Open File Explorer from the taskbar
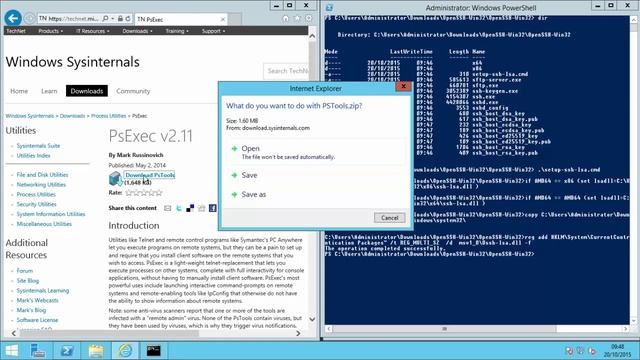Image resolution: width=640 pixels, height=360 pixels. click(x=96, y=351)
